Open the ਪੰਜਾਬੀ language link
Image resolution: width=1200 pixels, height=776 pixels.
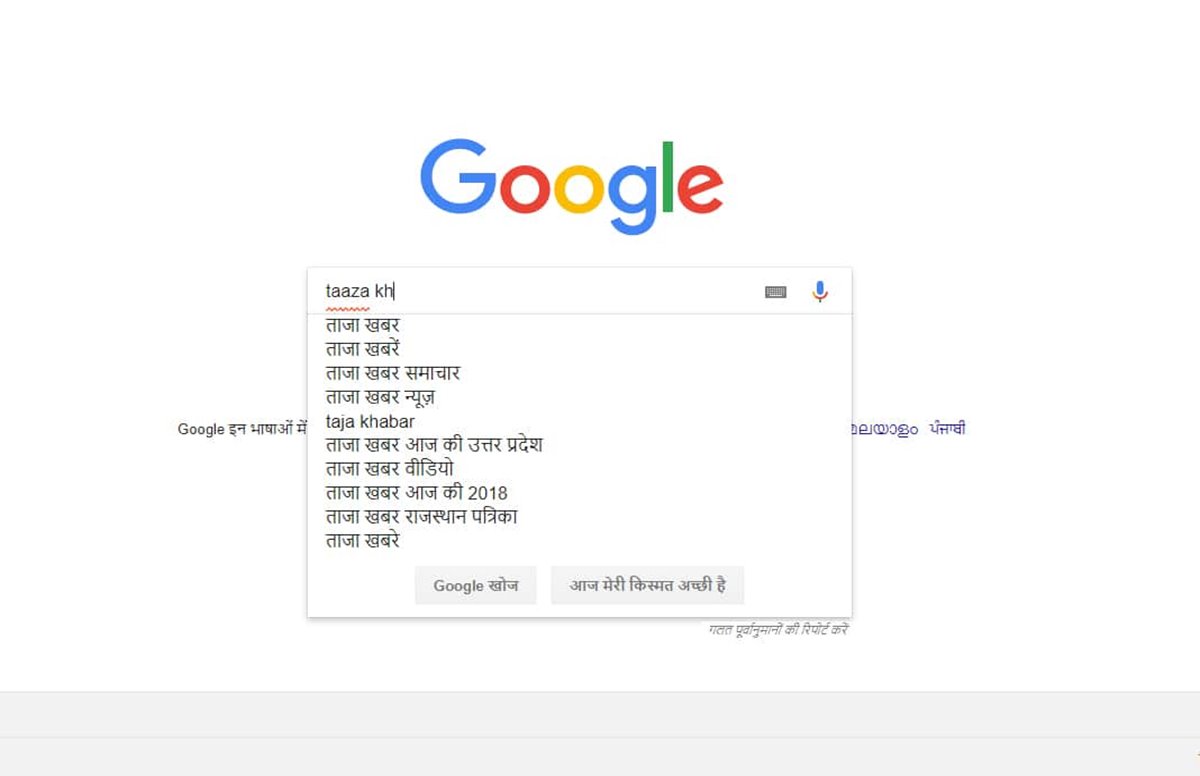(946, 428)
